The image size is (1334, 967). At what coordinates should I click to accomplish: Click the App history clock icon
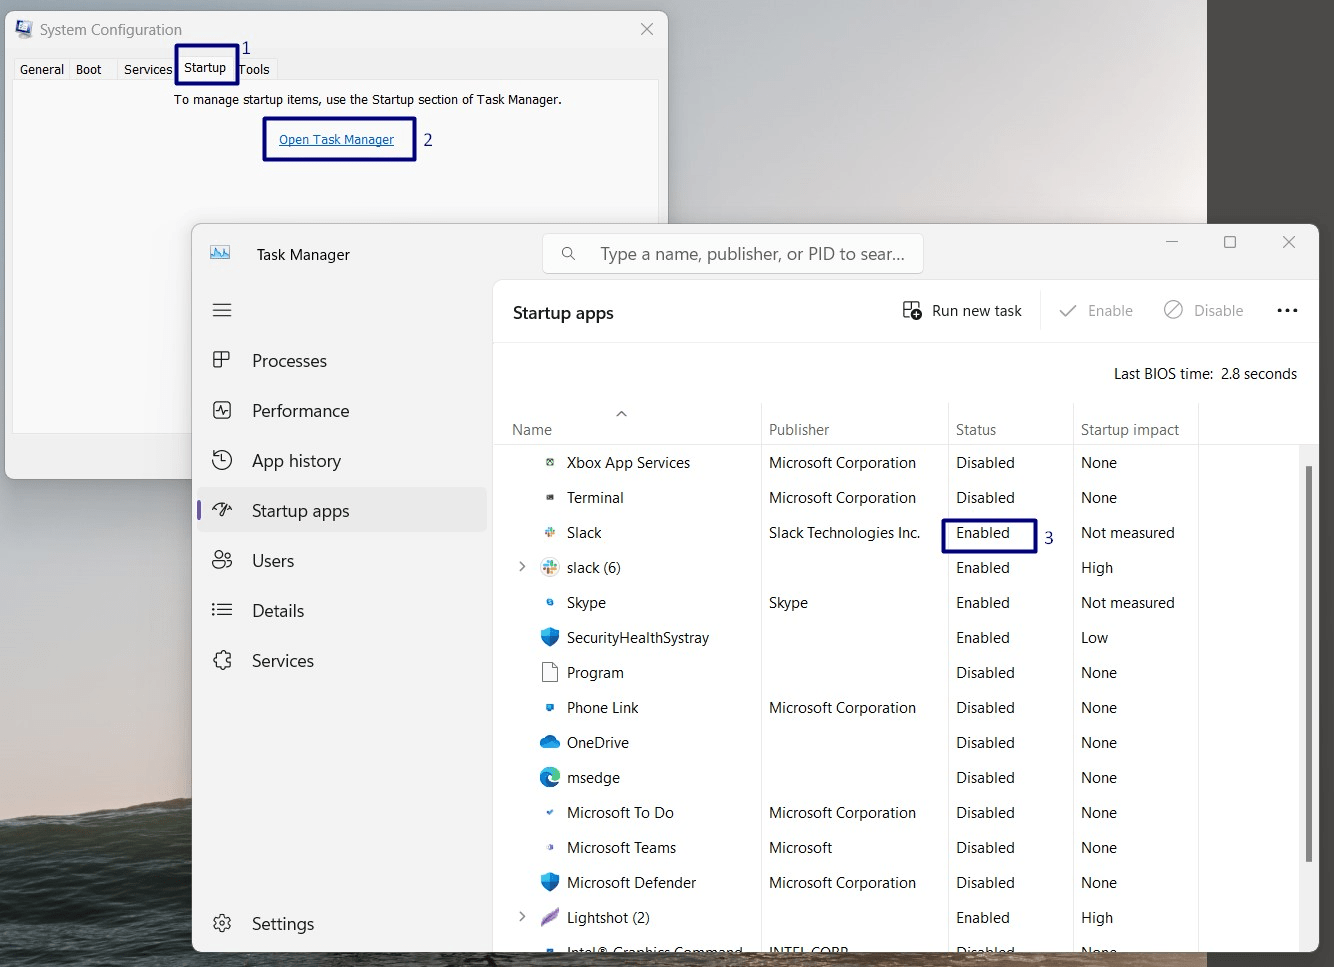[x=222, y=460]
